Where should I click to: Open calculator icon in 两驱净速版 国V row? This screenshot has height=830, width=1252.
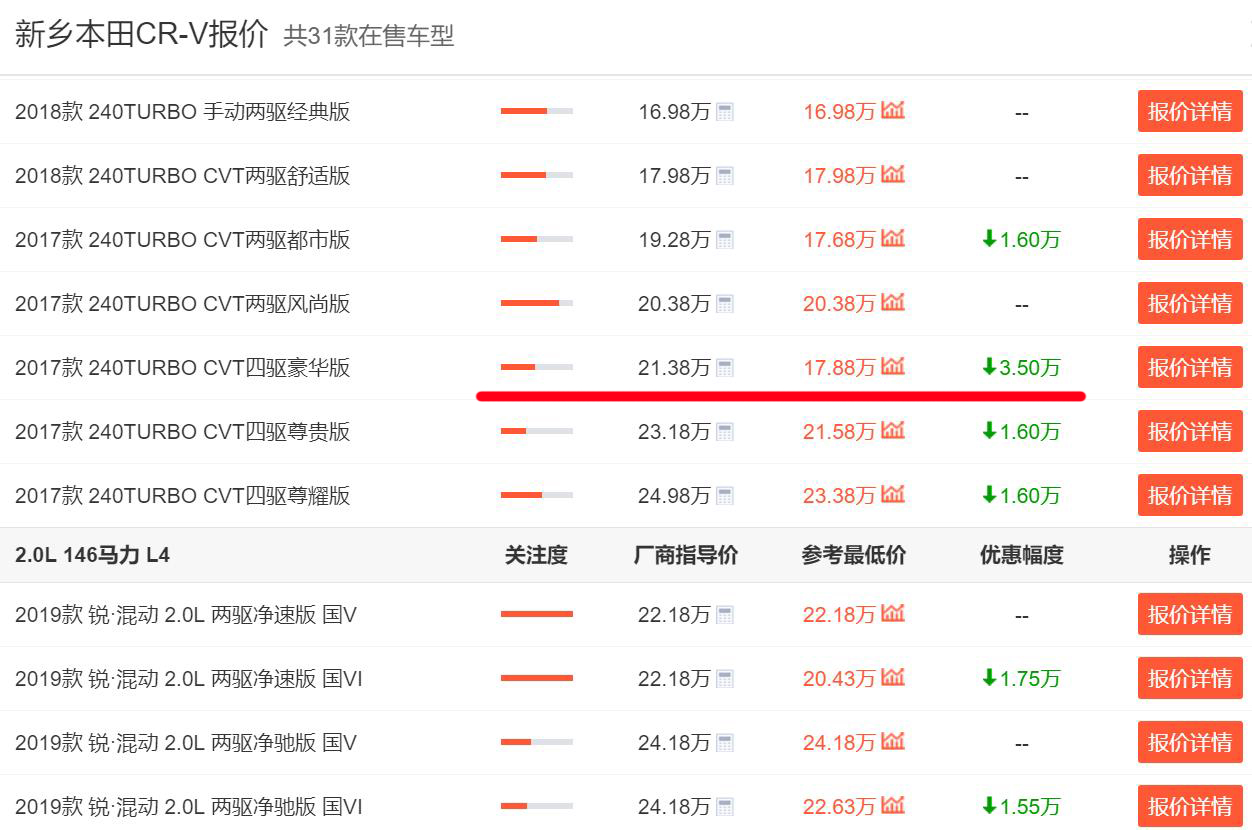click(x=725, y=615)
